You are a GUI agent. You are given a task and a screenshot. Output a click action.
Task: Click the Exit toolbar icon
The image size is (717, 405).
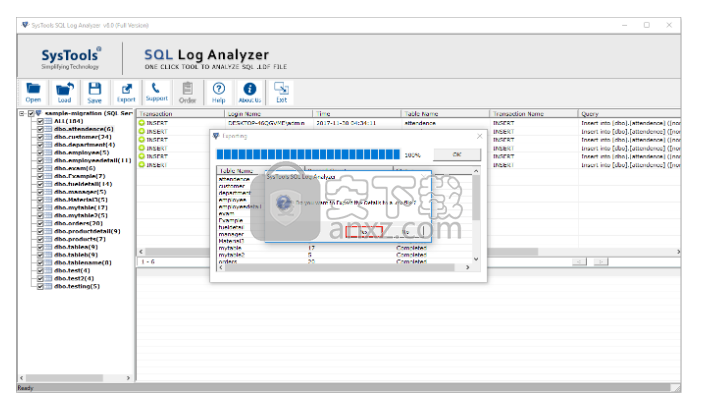click(281, 88)
